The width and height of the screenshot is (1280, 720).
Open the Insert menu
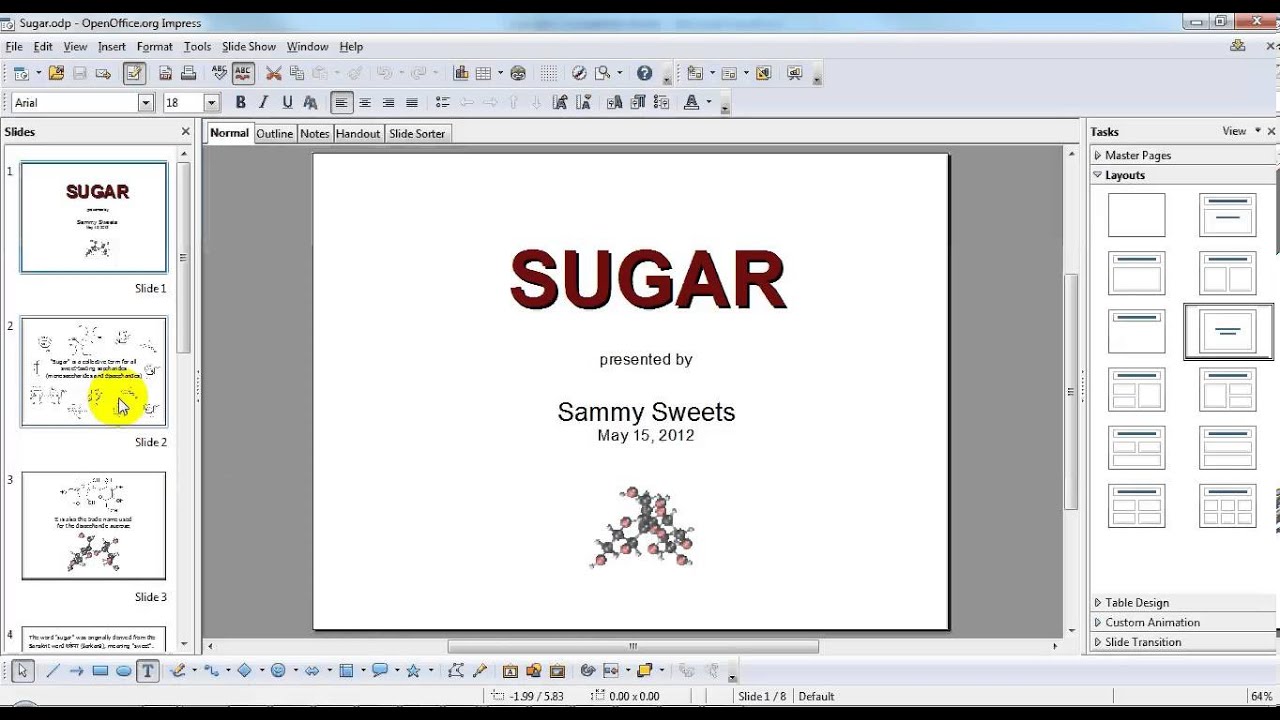tap(112, 46)
